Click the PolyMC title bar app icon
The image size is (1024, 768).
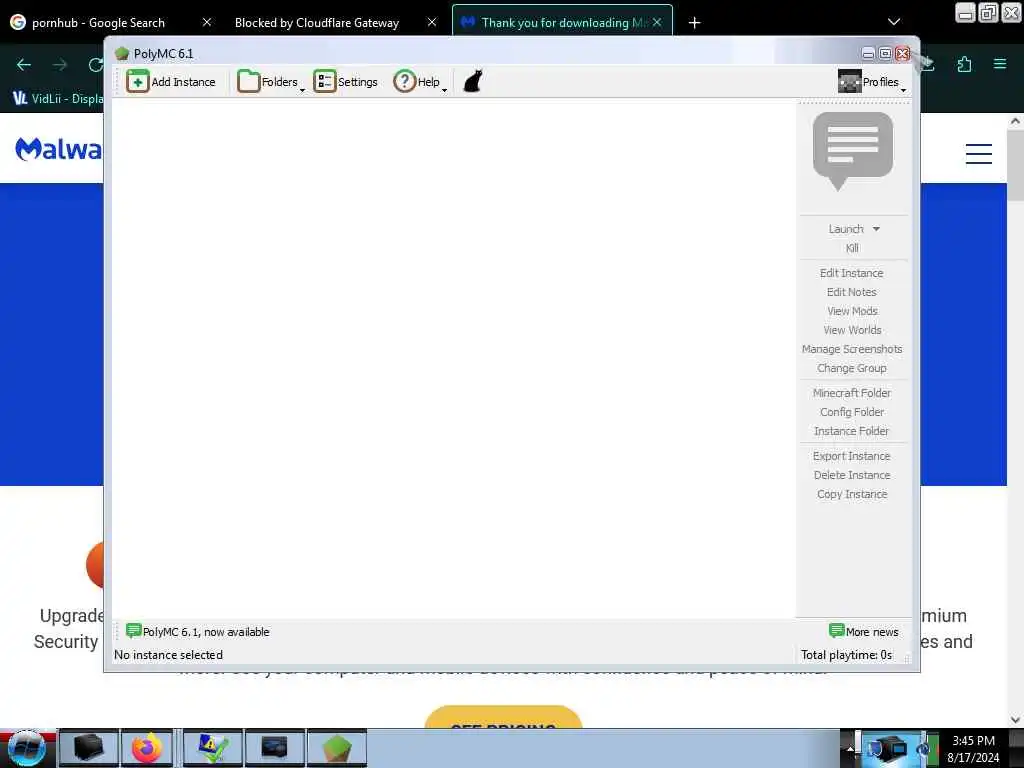(121, 54)
